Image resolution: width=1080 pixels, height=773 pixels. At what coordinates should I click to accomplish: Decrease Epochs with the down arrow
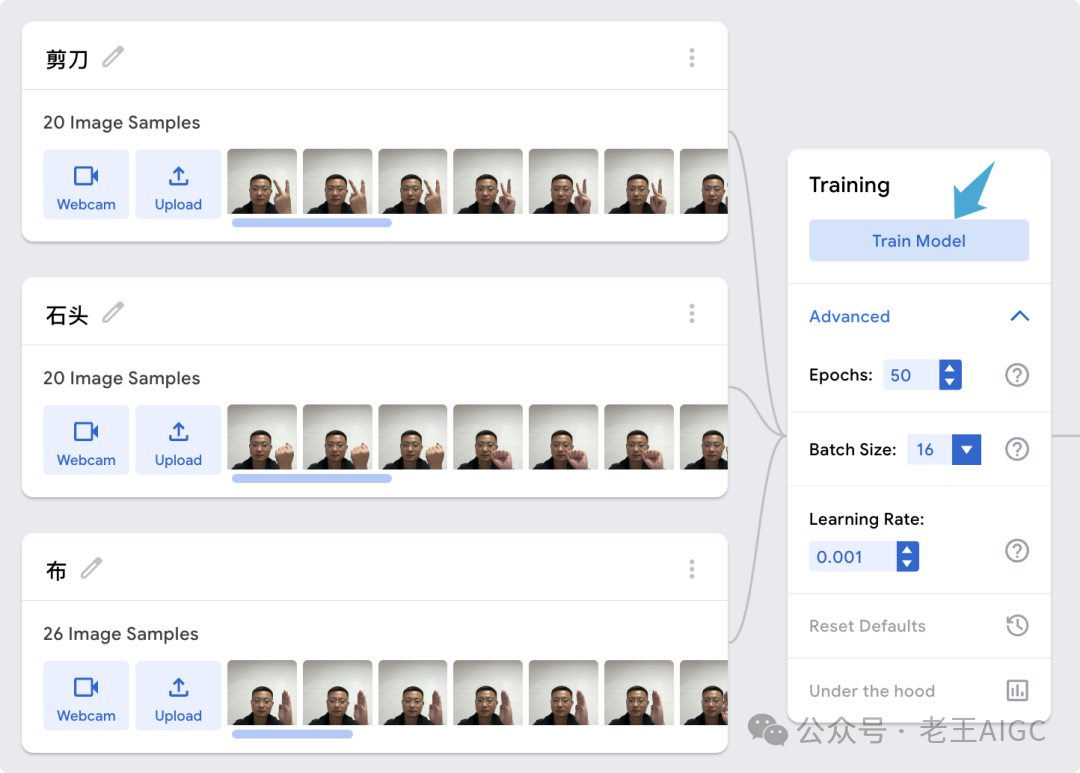(950, 382)
